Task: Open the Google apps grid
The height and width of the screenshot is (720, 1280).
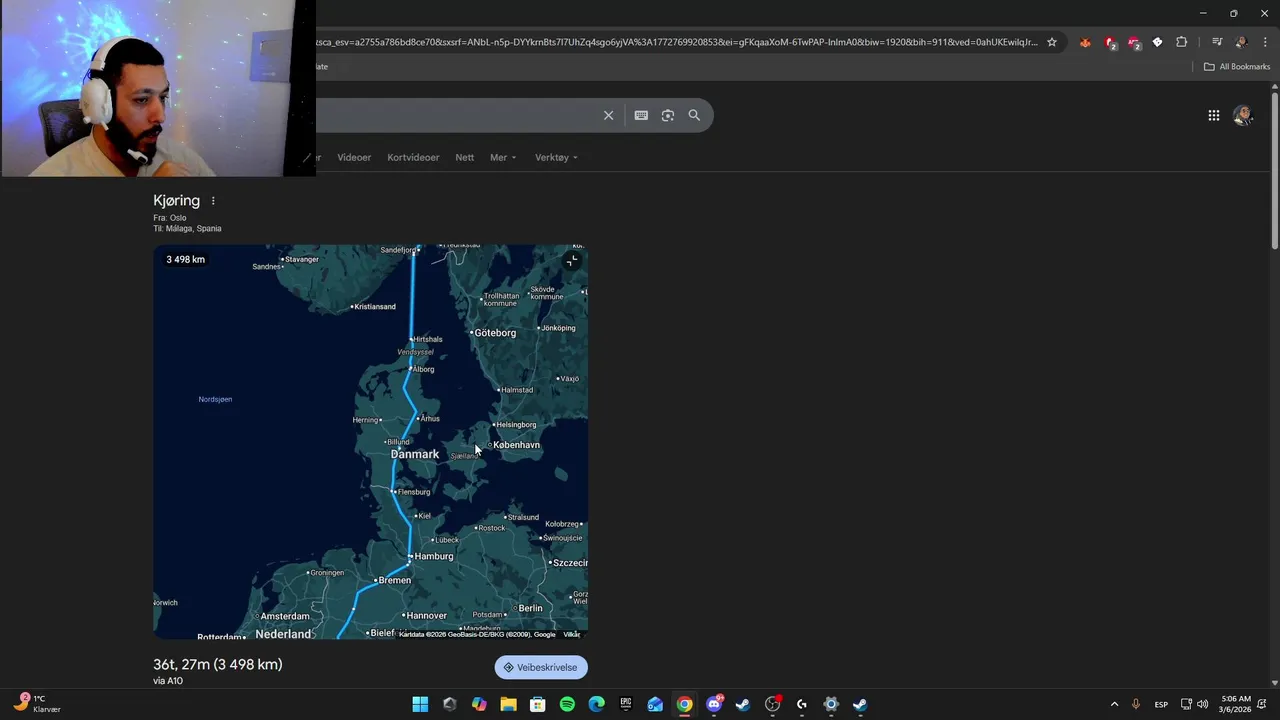Action: tap(1214, 115)
